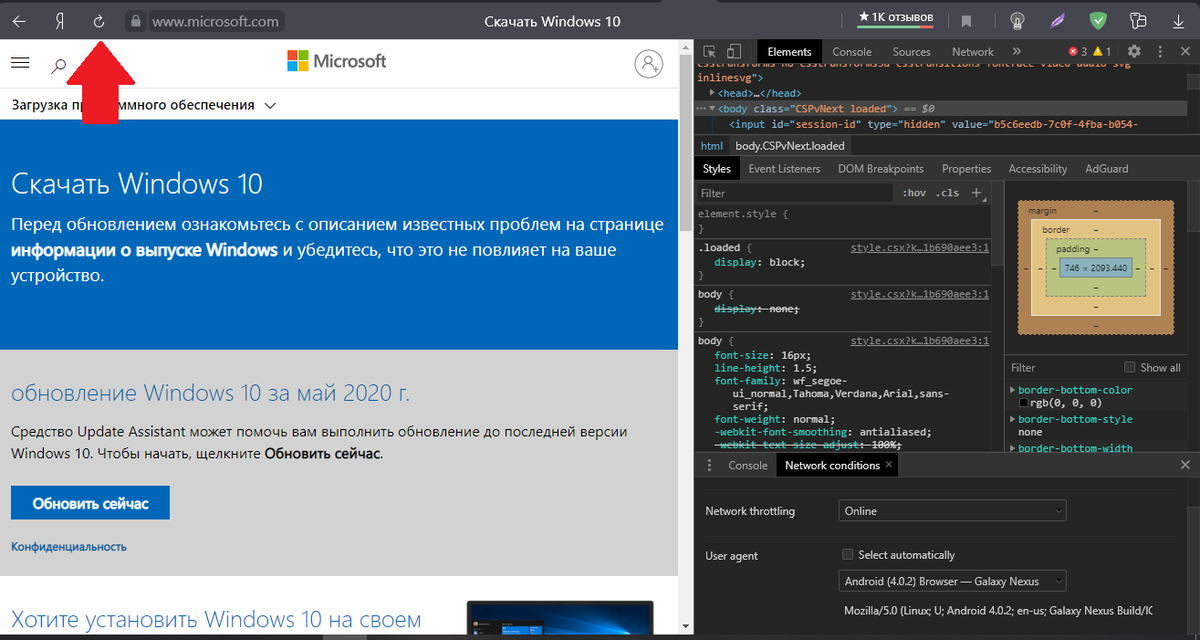Open the drawer three-dot menu
The height and width of the screenshot is (640, 1200).
(x=709, y=465)
